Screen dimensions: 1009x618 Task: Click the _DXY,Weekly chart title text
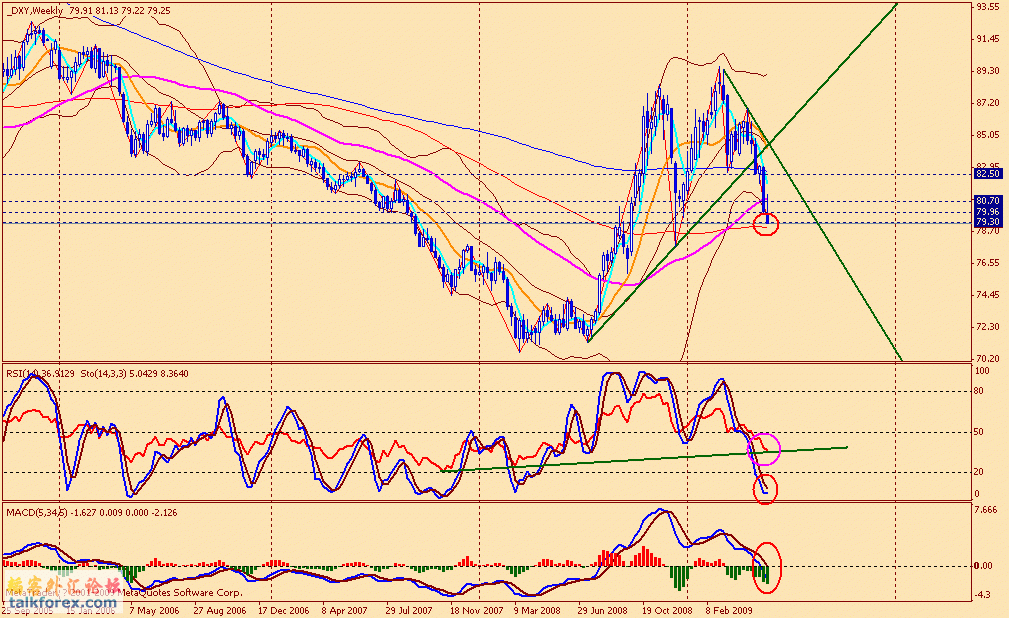35,11
